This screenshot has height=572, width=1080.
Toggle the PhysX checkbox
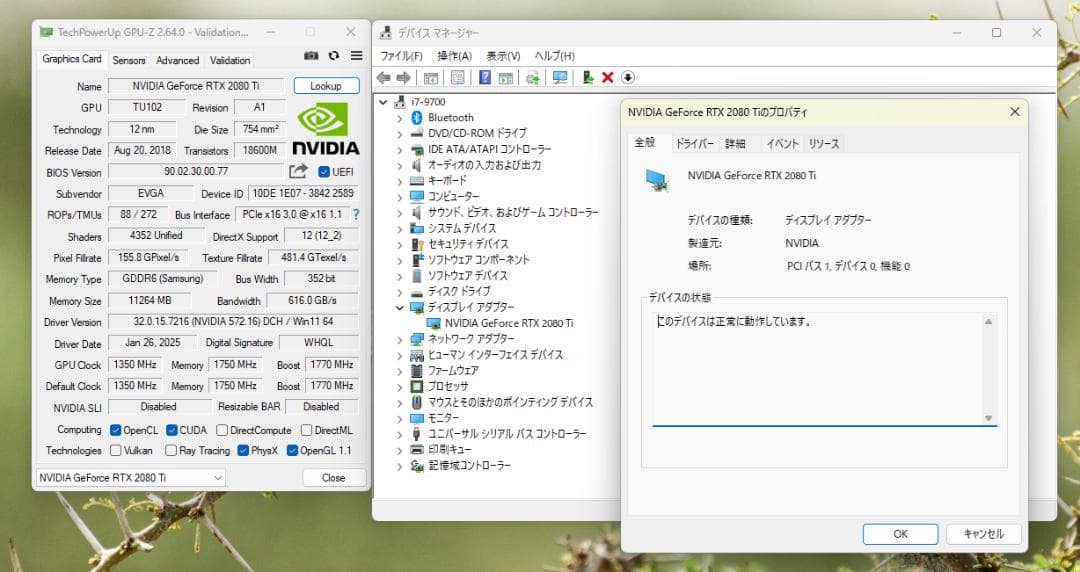(243, 450)
